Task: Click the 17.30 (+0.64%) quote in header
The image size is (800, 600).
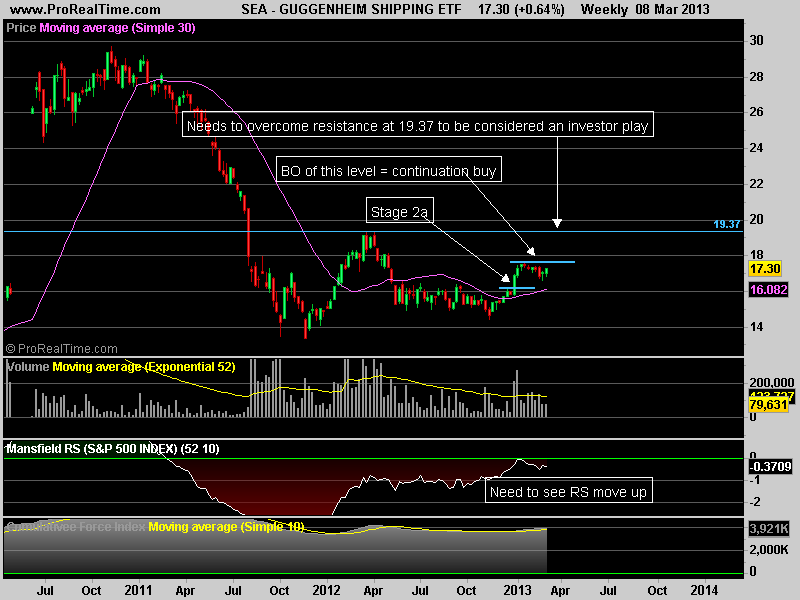Action: [x=521, y=9]
